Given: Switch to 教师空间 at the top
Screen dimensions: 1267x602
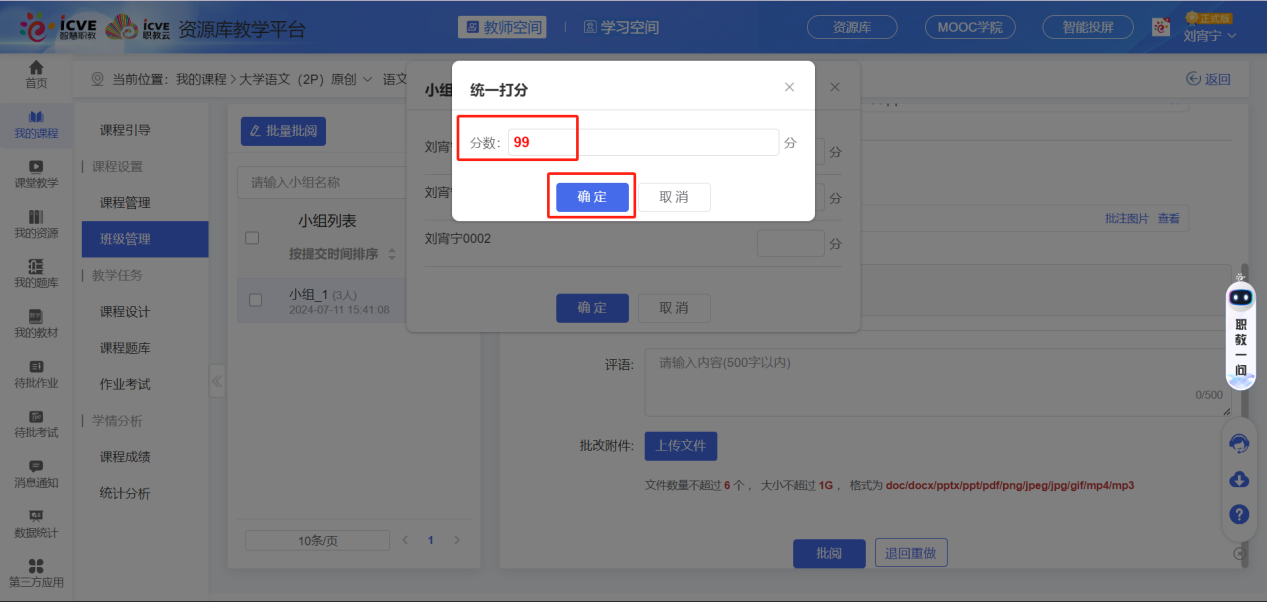Looking at the screenshot, I should pyautogui.click(x=501, y=27).
